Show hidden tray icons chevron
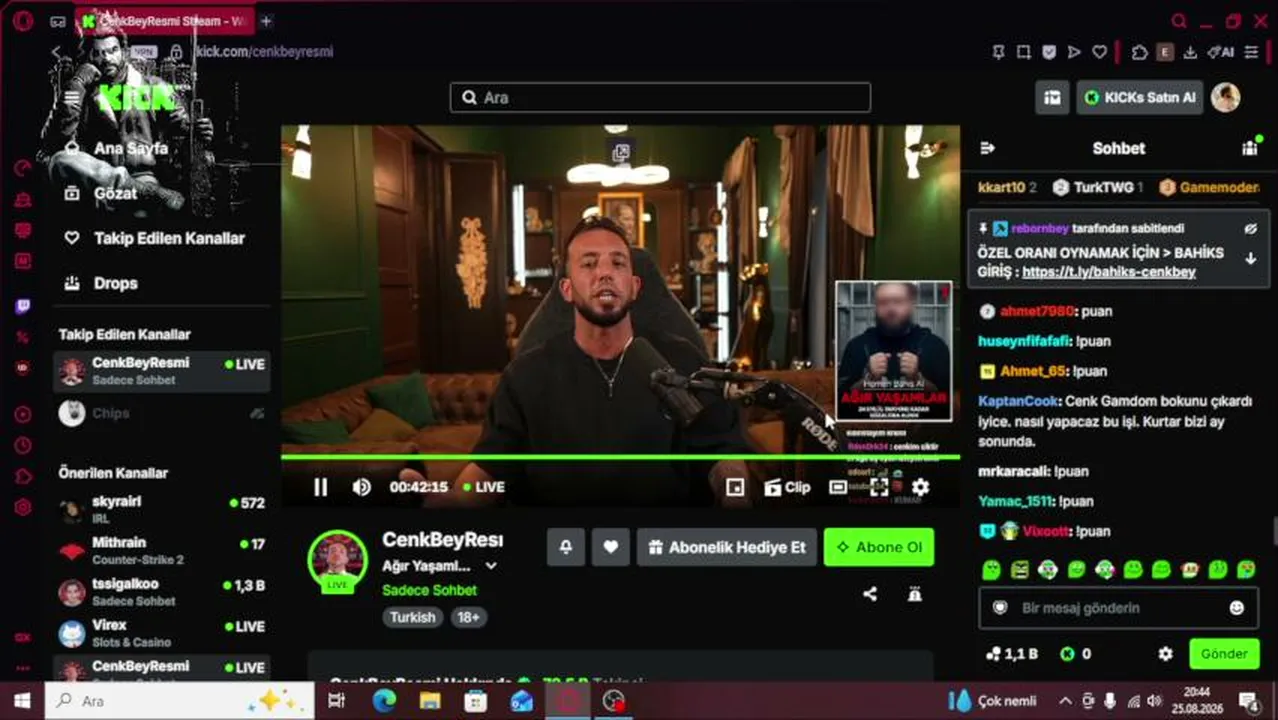The image size is (1278, 720). (1065, 701)
